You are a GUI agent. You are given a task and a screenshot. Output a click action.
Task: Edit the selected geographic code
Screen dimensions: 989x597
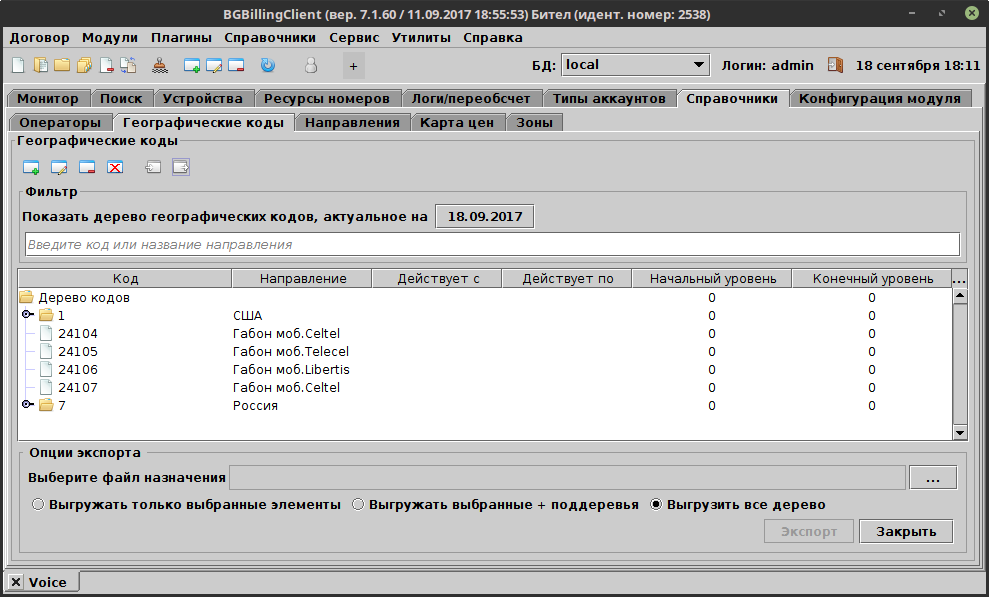(59, 167)
